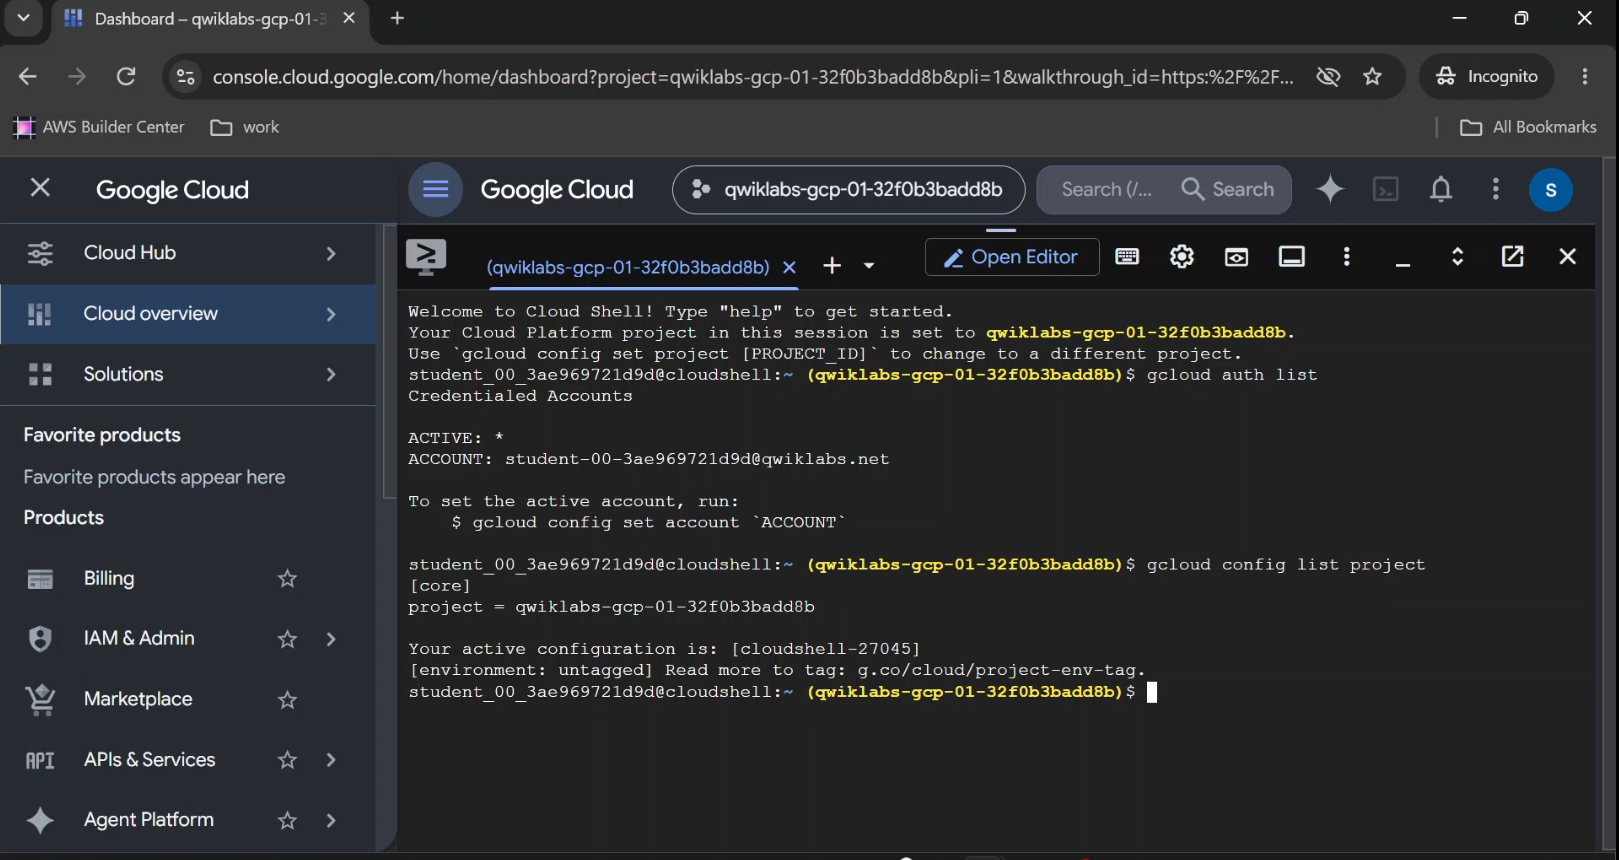Viewport: 1619px width, 860px height.
Task: Click the Open Editor button
Action: [x=1012, y=257]
